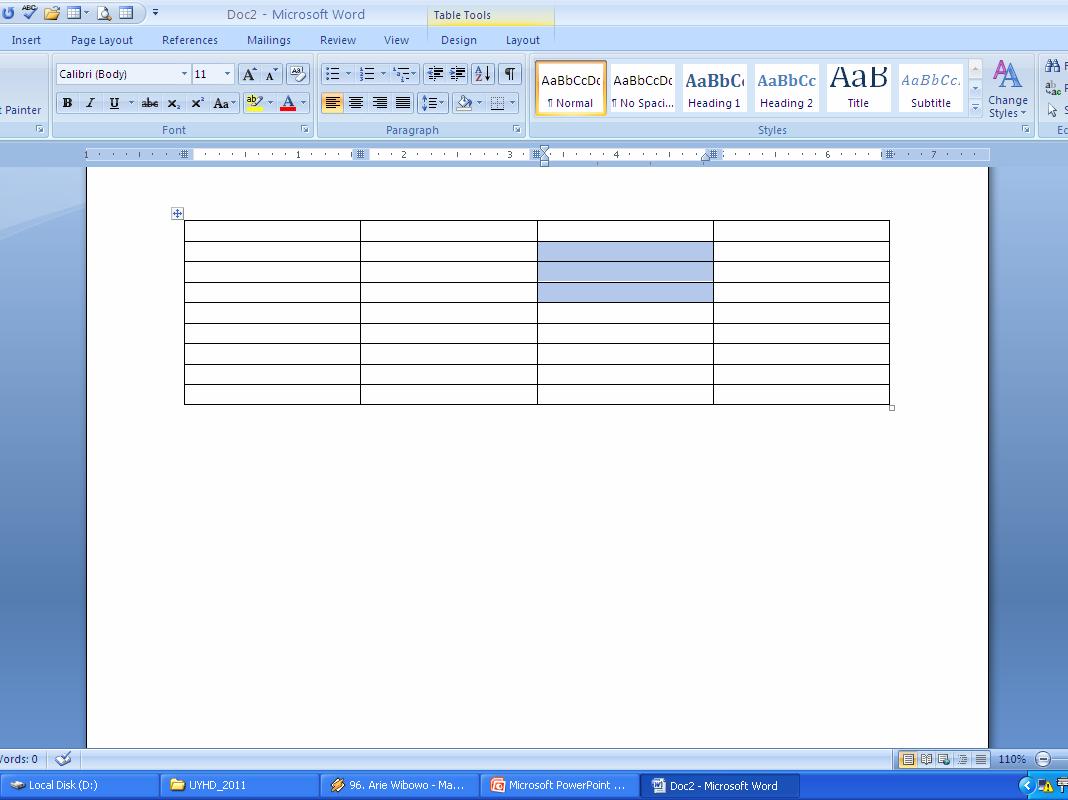Screen dimensions: 1068x800
Task: Apply the Heading 1 style
Action: (x=714, y=89)
